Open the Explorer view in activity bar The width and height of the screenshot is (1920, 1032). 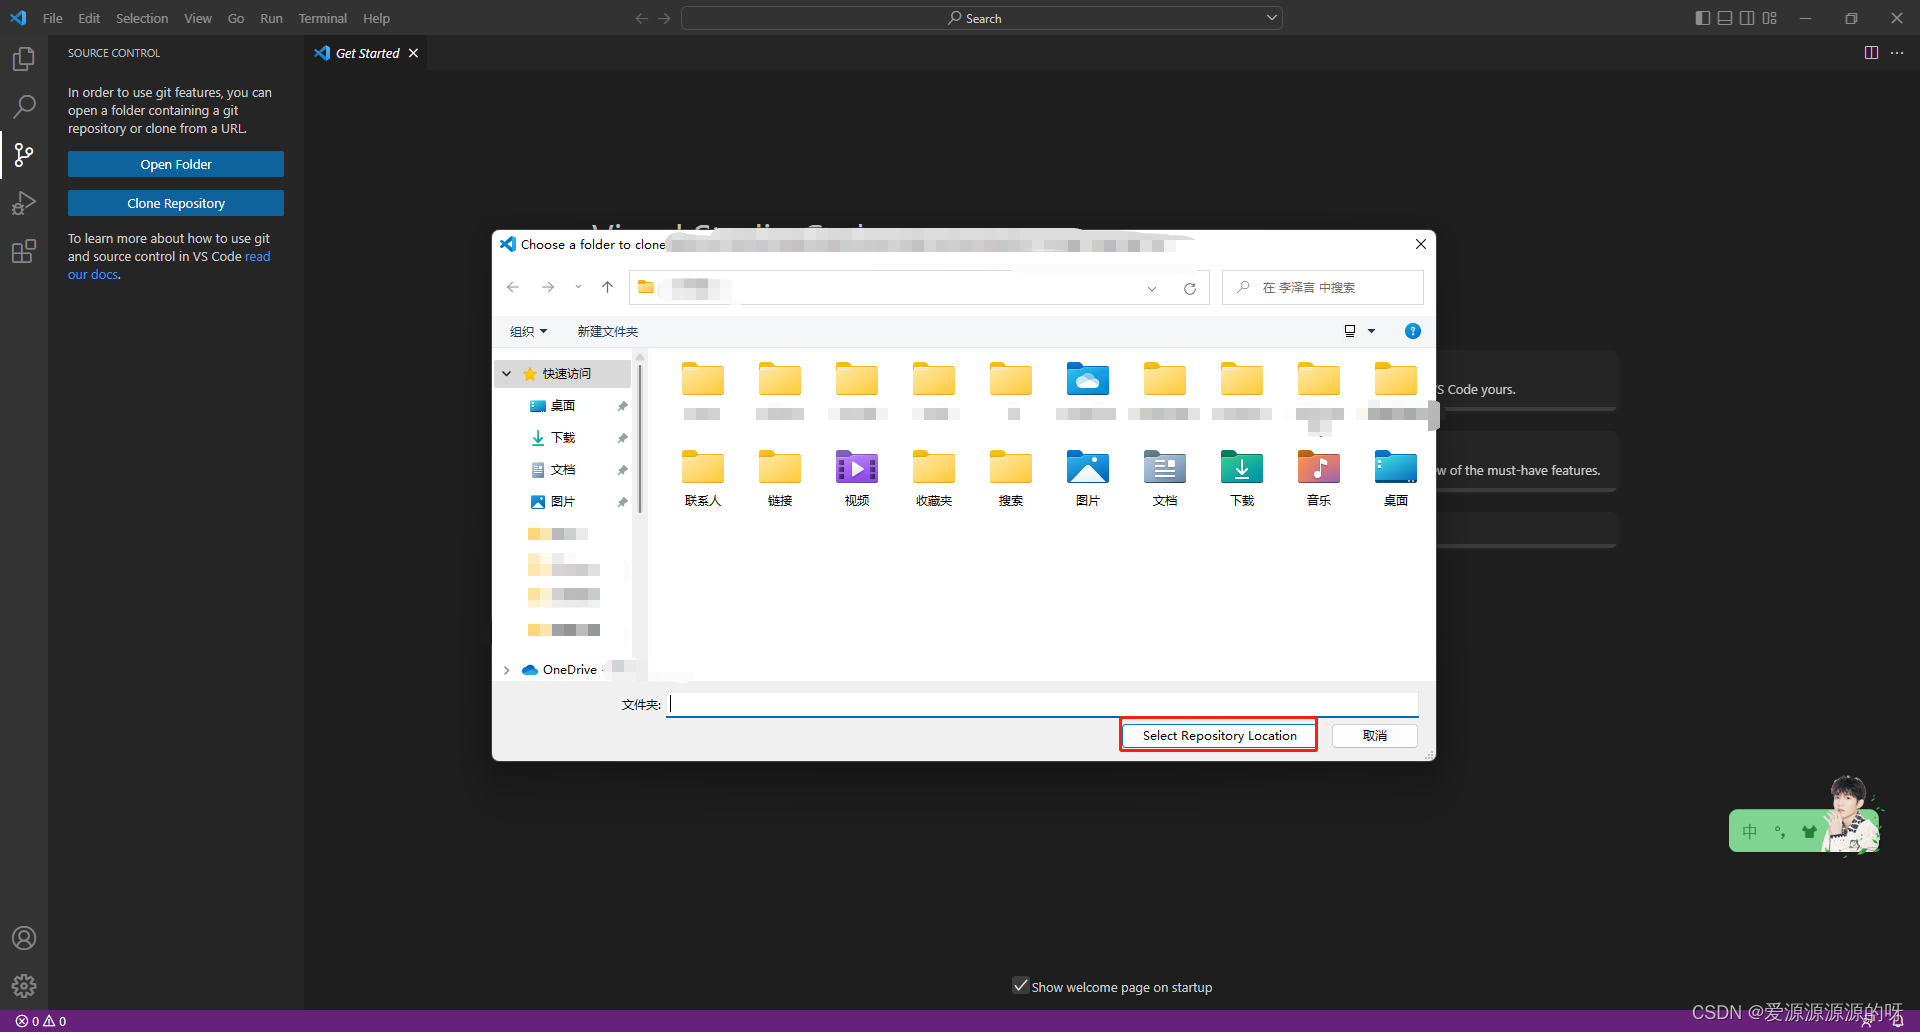pos(24,59)
